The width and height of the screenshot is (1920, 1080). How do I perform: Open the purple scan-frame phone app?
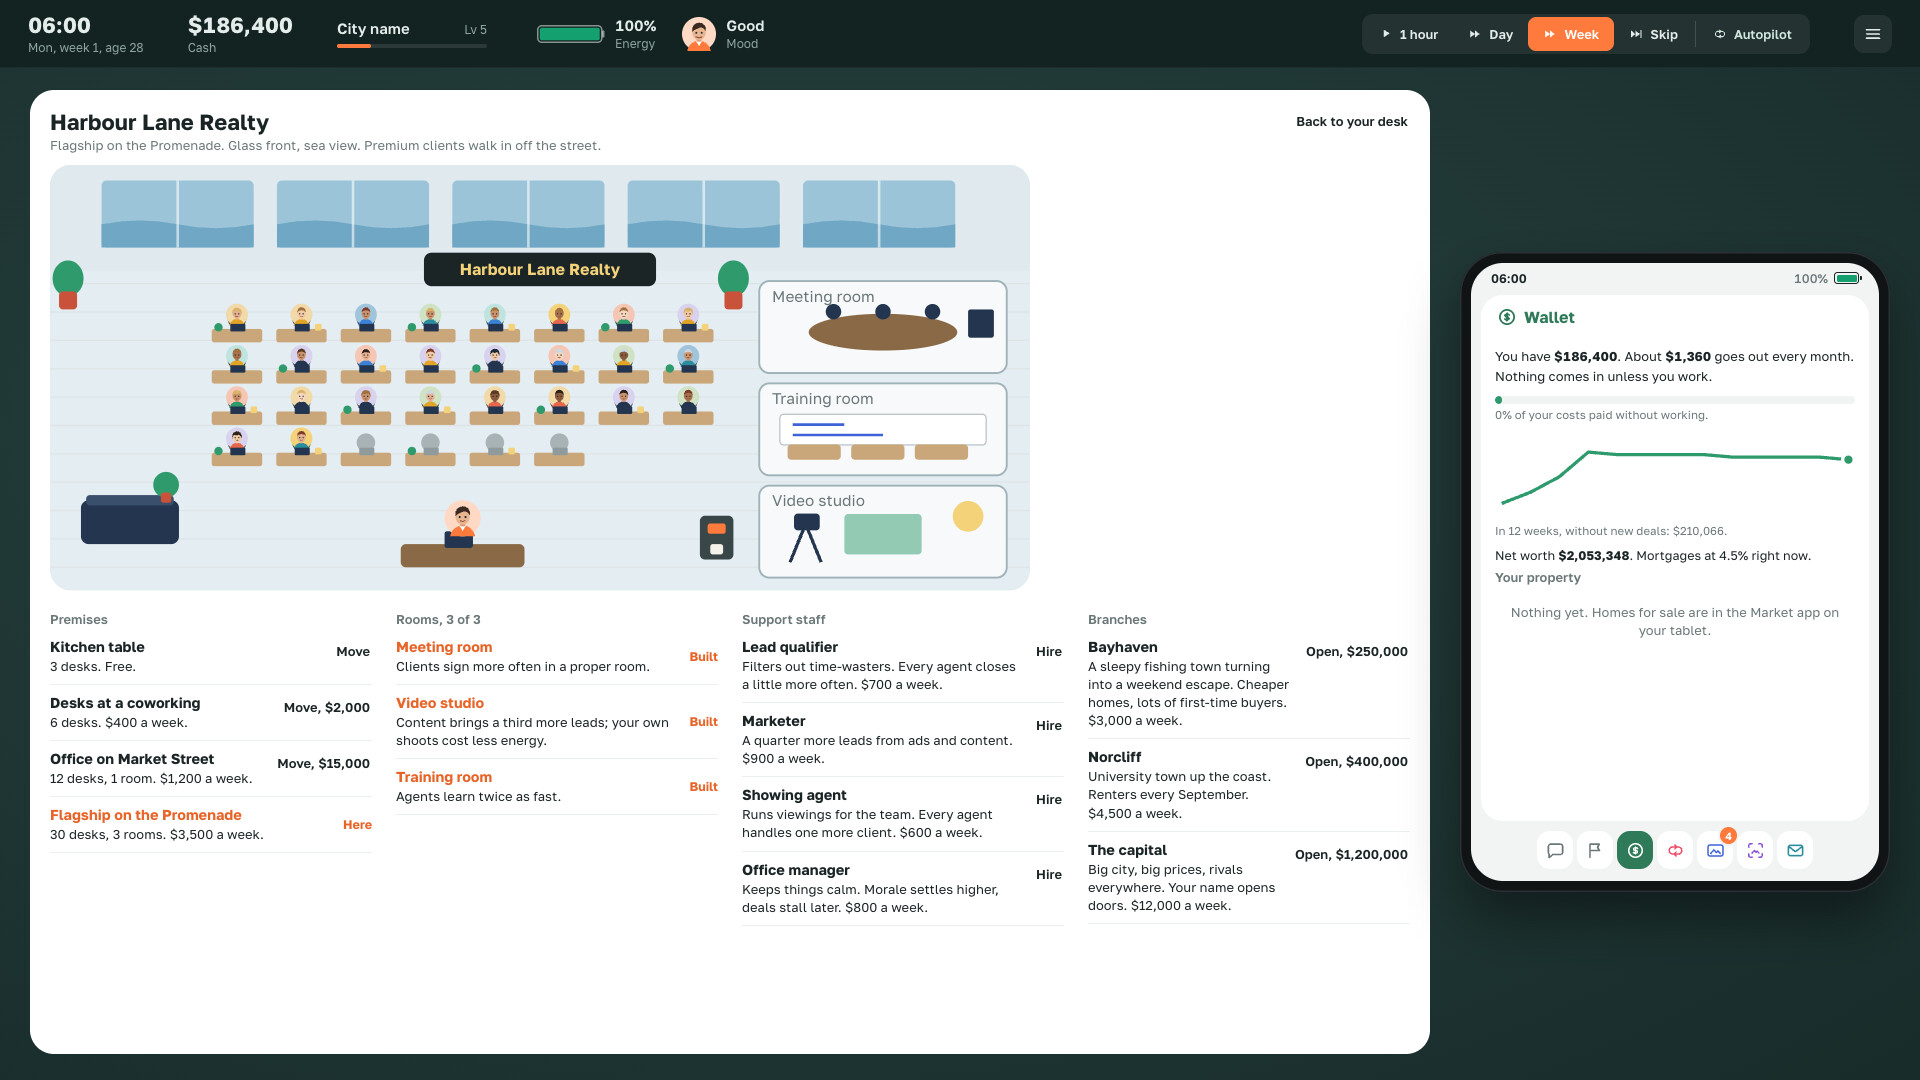(x=1755, y=851)
